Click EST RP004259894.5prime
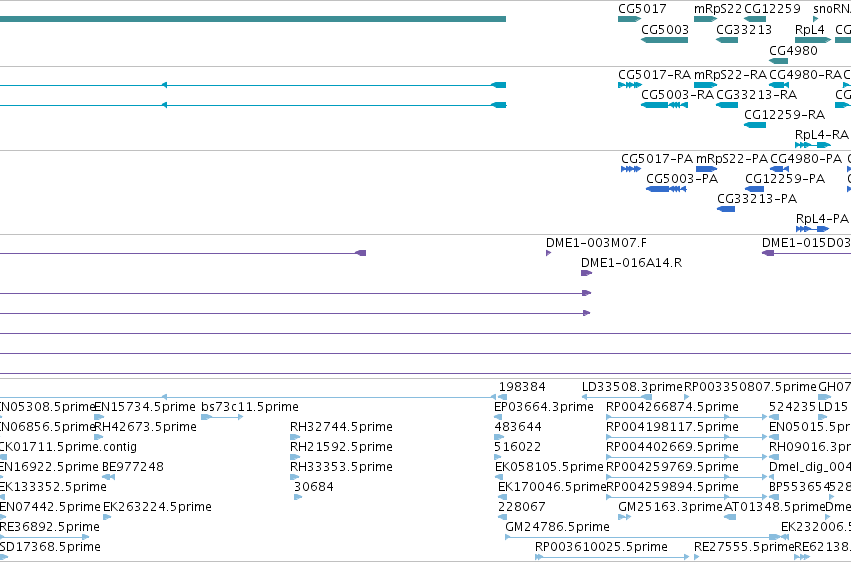The width and height of the screenshot is (851, 562). (672, 487)
